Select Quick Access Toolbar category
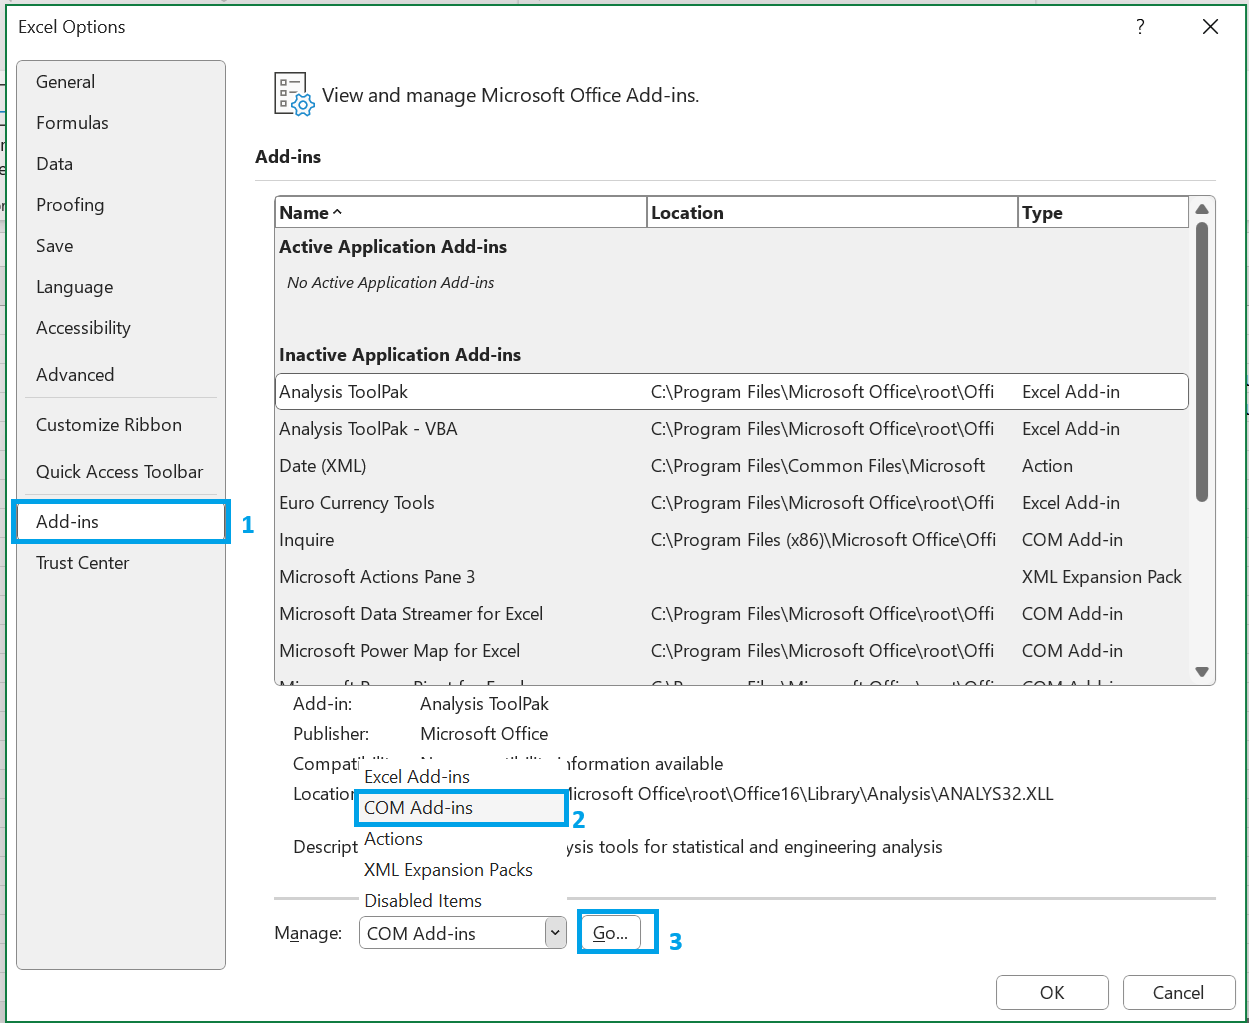This screenshot has height=1023, width=1249. click(121, 472)
